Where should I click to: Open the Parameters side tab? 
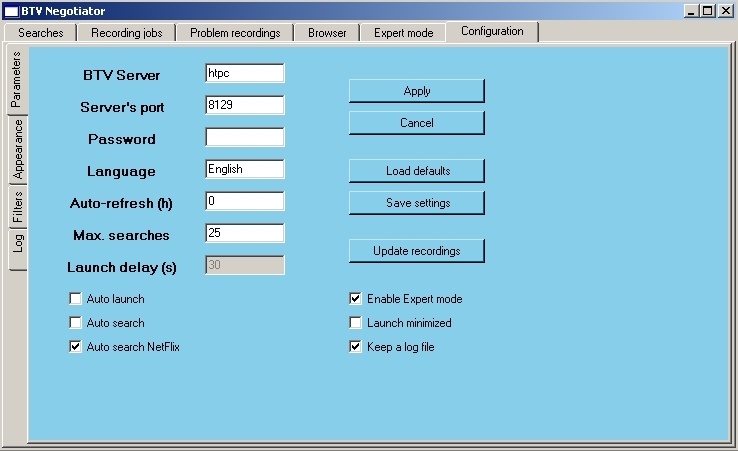click(17, 80)
